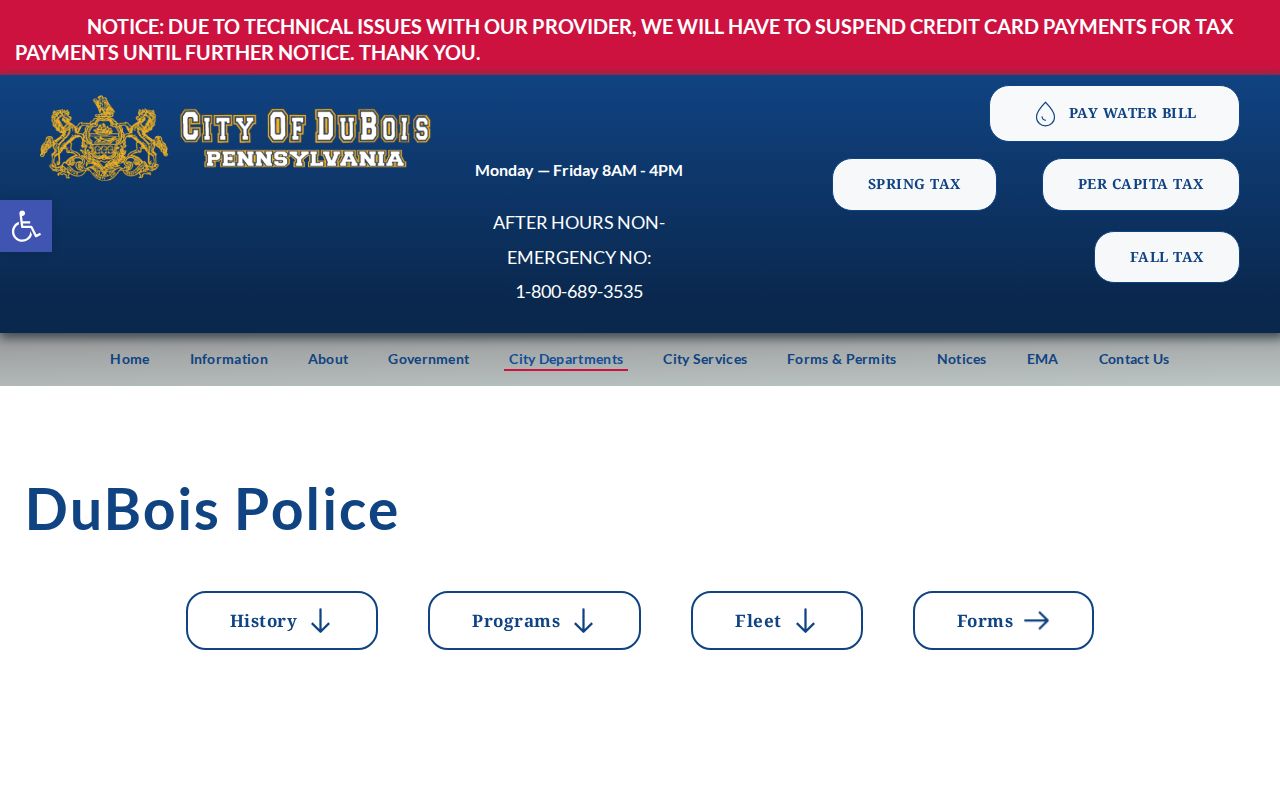Navigate to the Contact Us page

(1134, 359)
